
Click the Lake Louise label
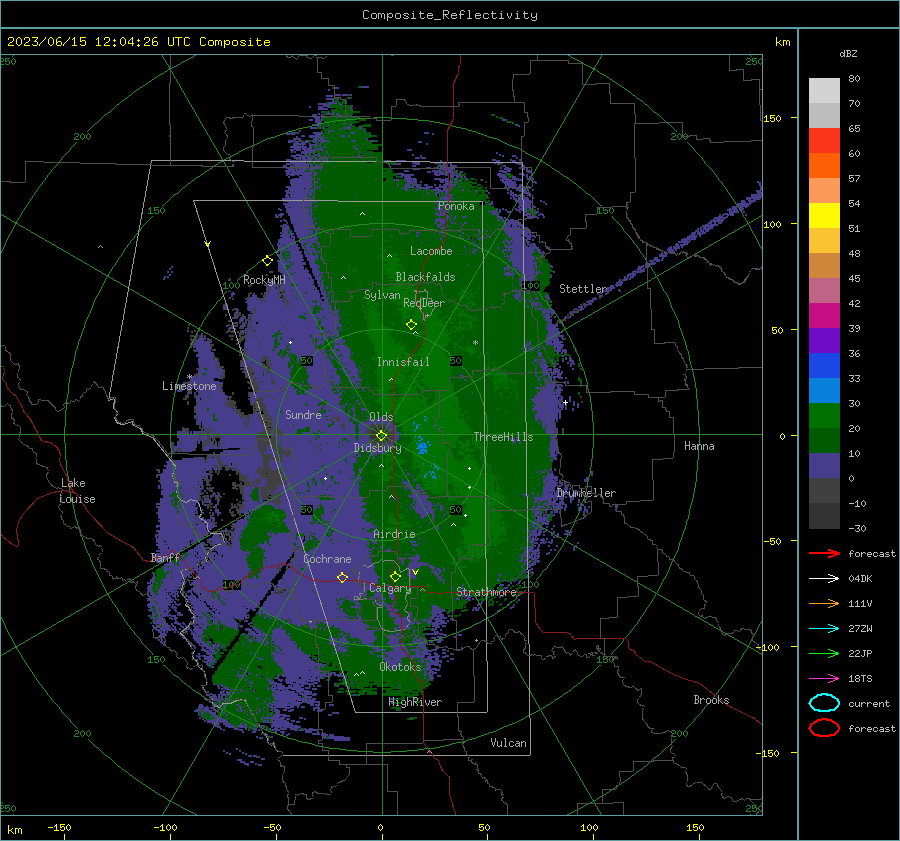pos(77,491)
